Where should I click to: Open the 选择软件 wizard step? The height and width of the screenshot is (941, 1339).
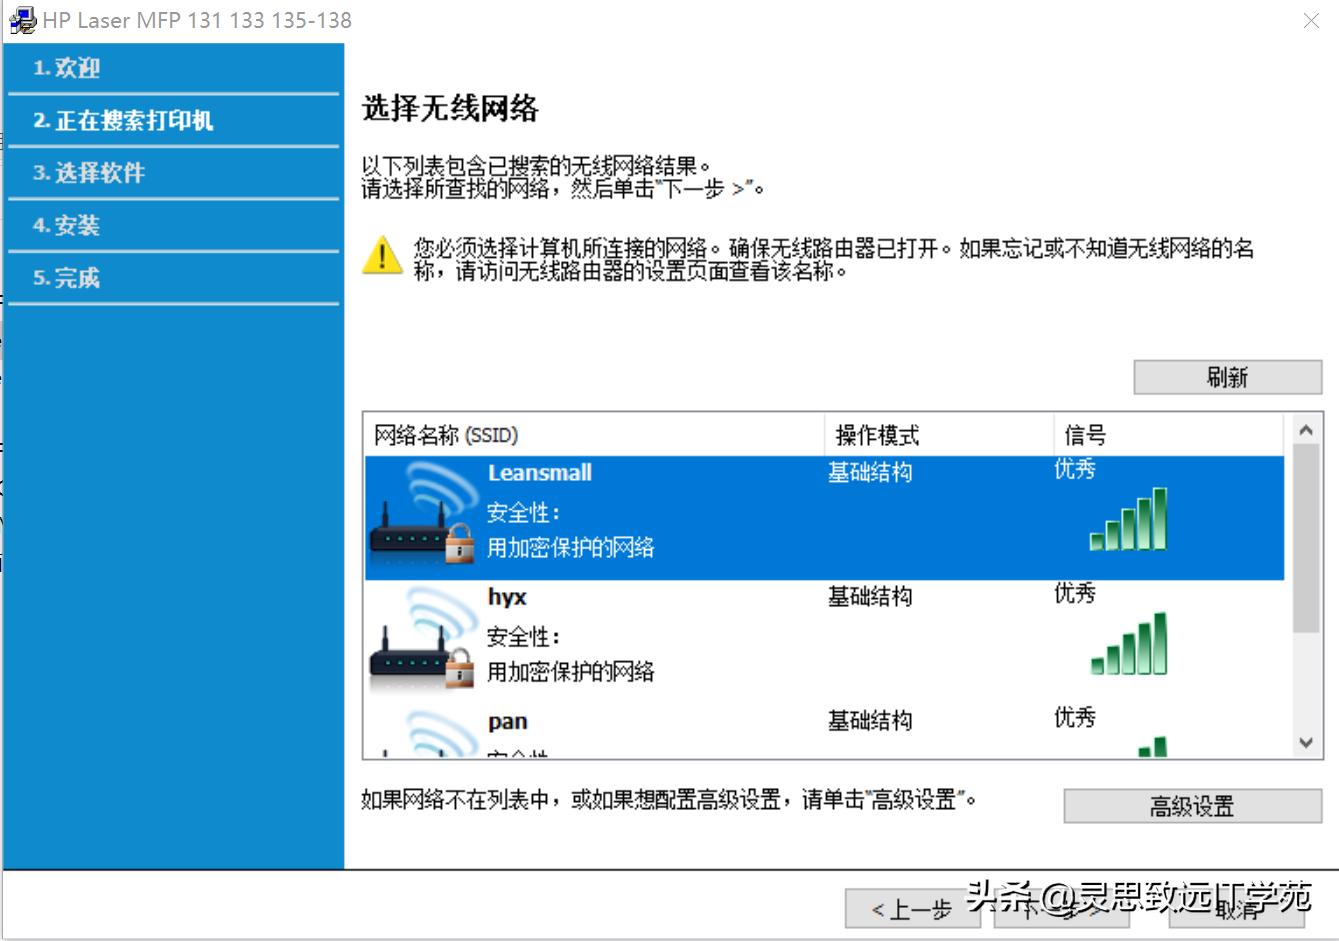pos(90,172)
